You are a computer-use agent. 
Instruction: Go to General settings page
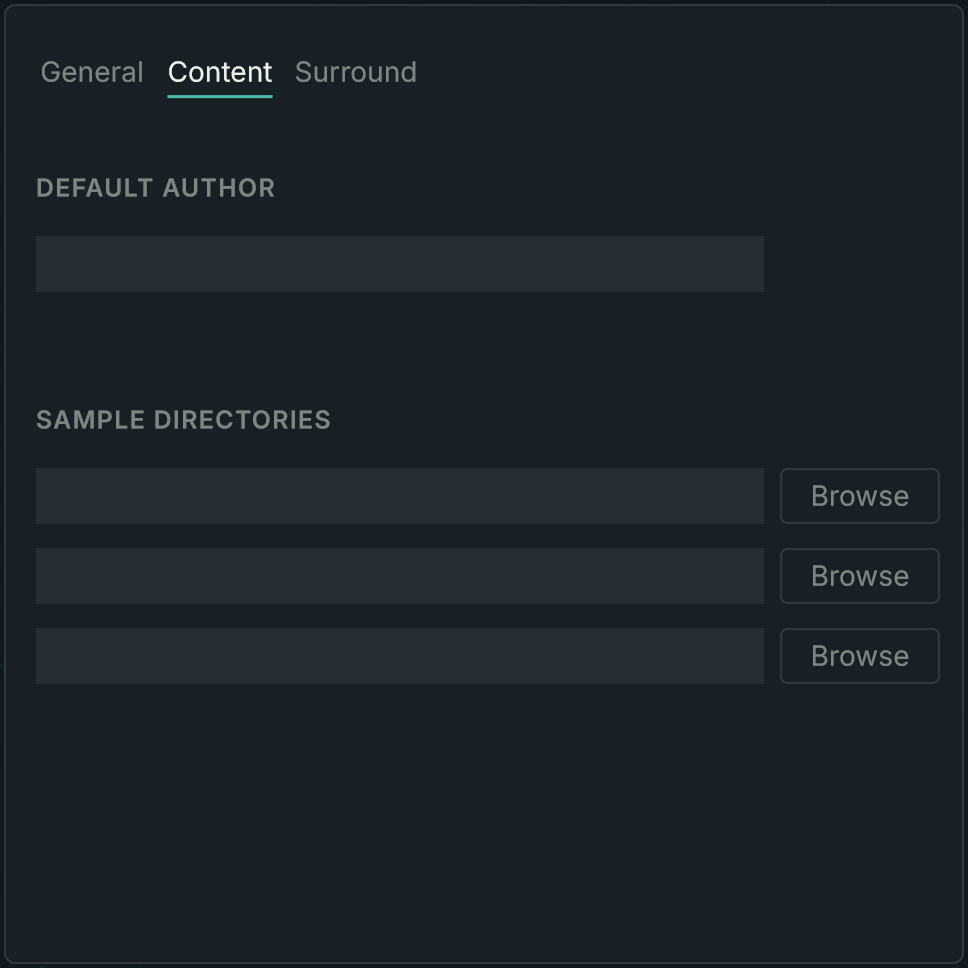coord(92,72)
